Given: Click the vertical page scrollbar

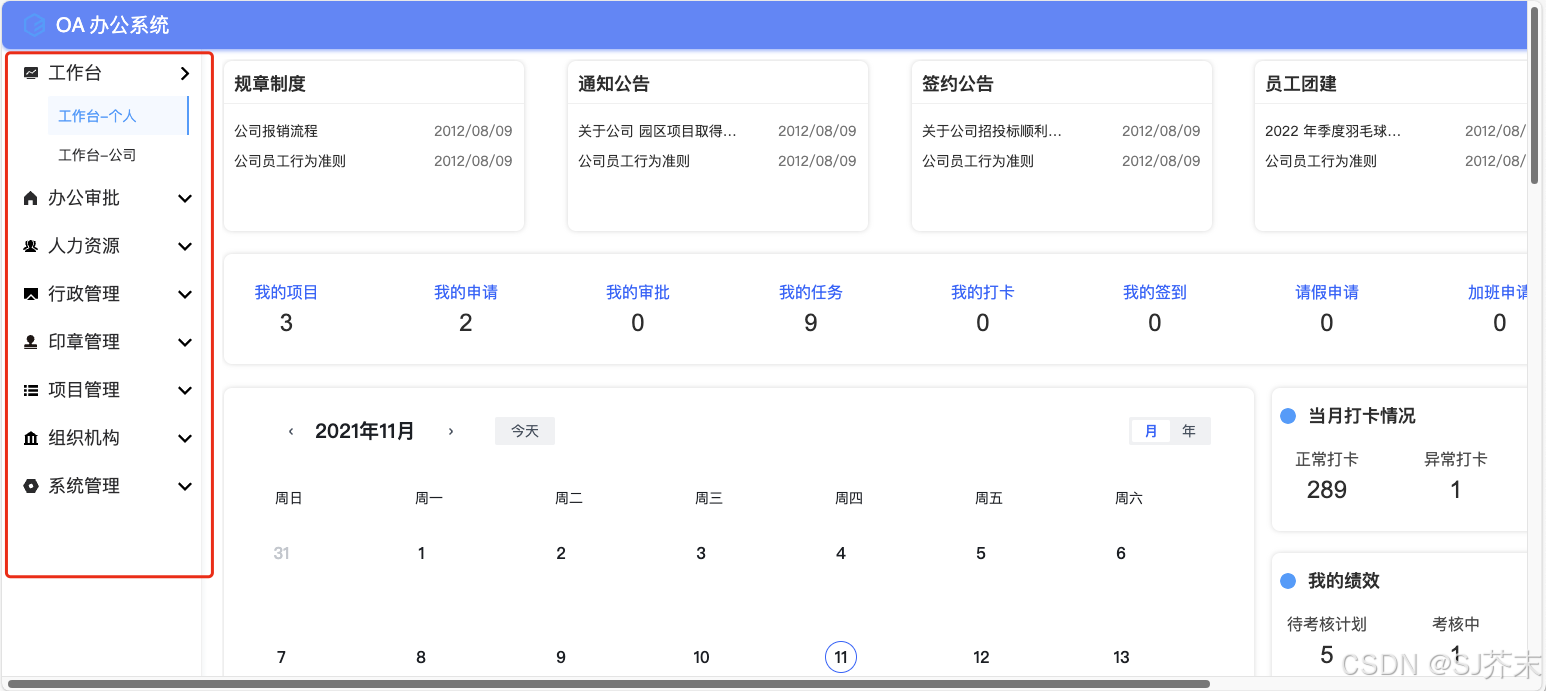Looking at the screenshot, I should [1535, 95].
